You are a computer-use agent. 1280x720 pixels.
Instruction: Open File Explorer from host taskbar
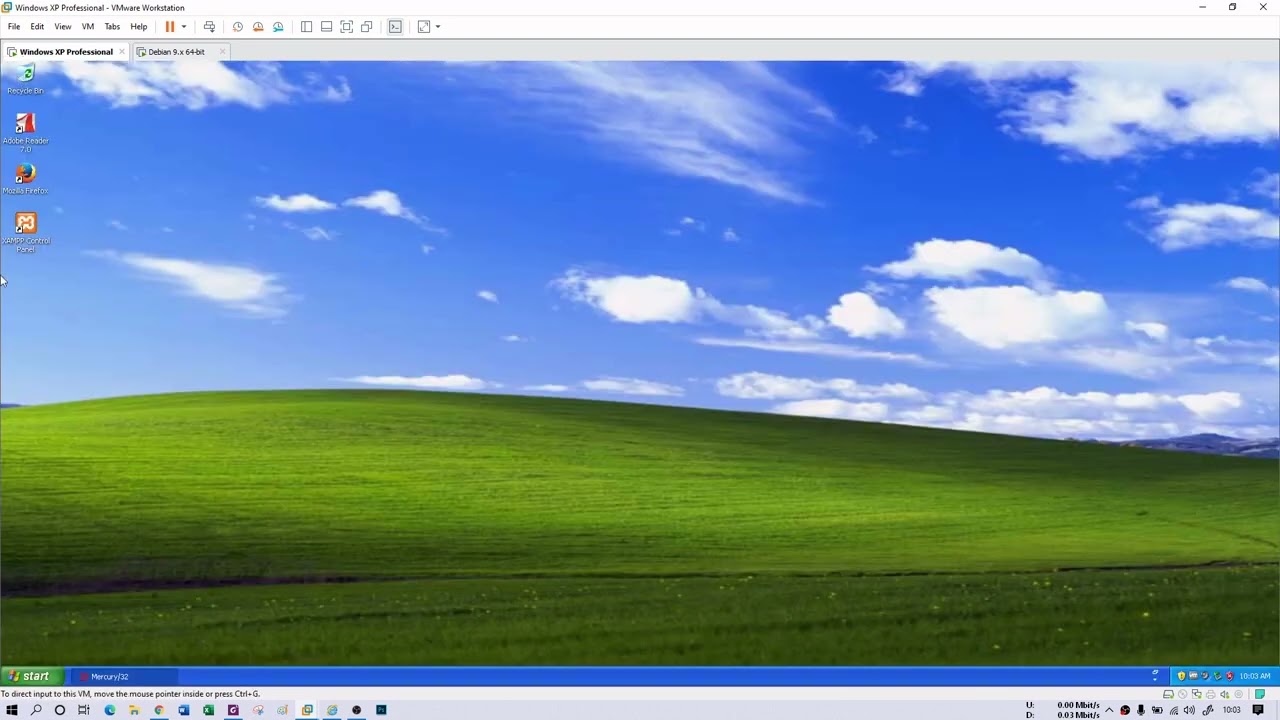click(134, 710)
